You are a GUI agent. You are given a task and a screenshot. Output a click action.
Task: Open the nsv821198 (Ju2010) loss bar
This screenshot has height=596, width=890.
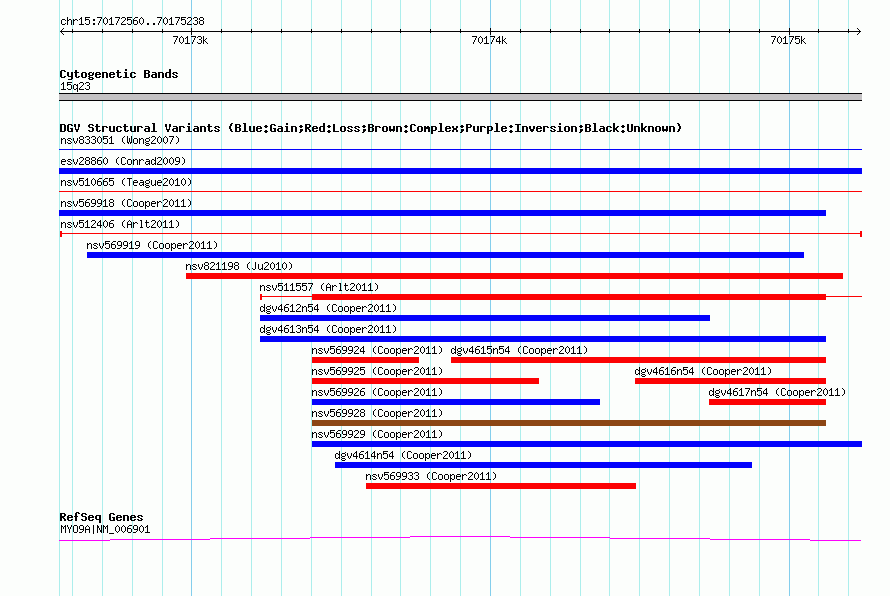tap(514, 276)
